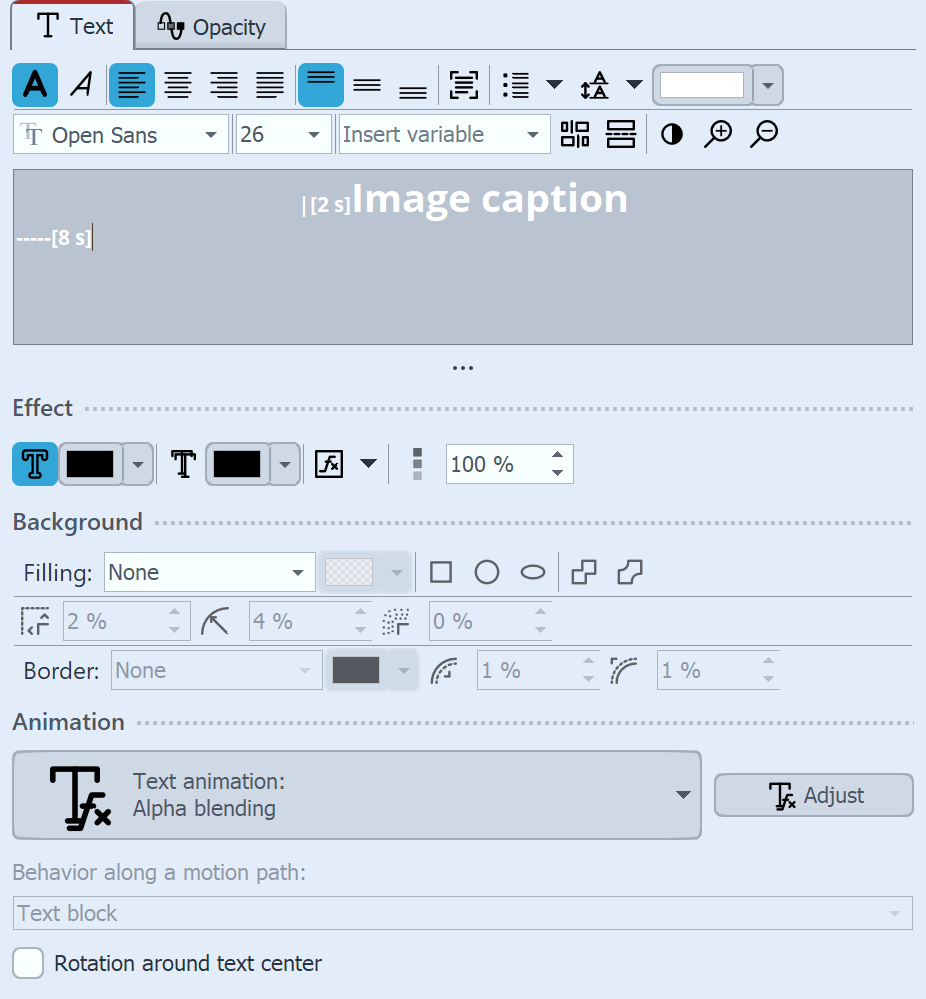Select the rectangle background shape
Viewport: 926px width, 999px height.
pos(441,571)
